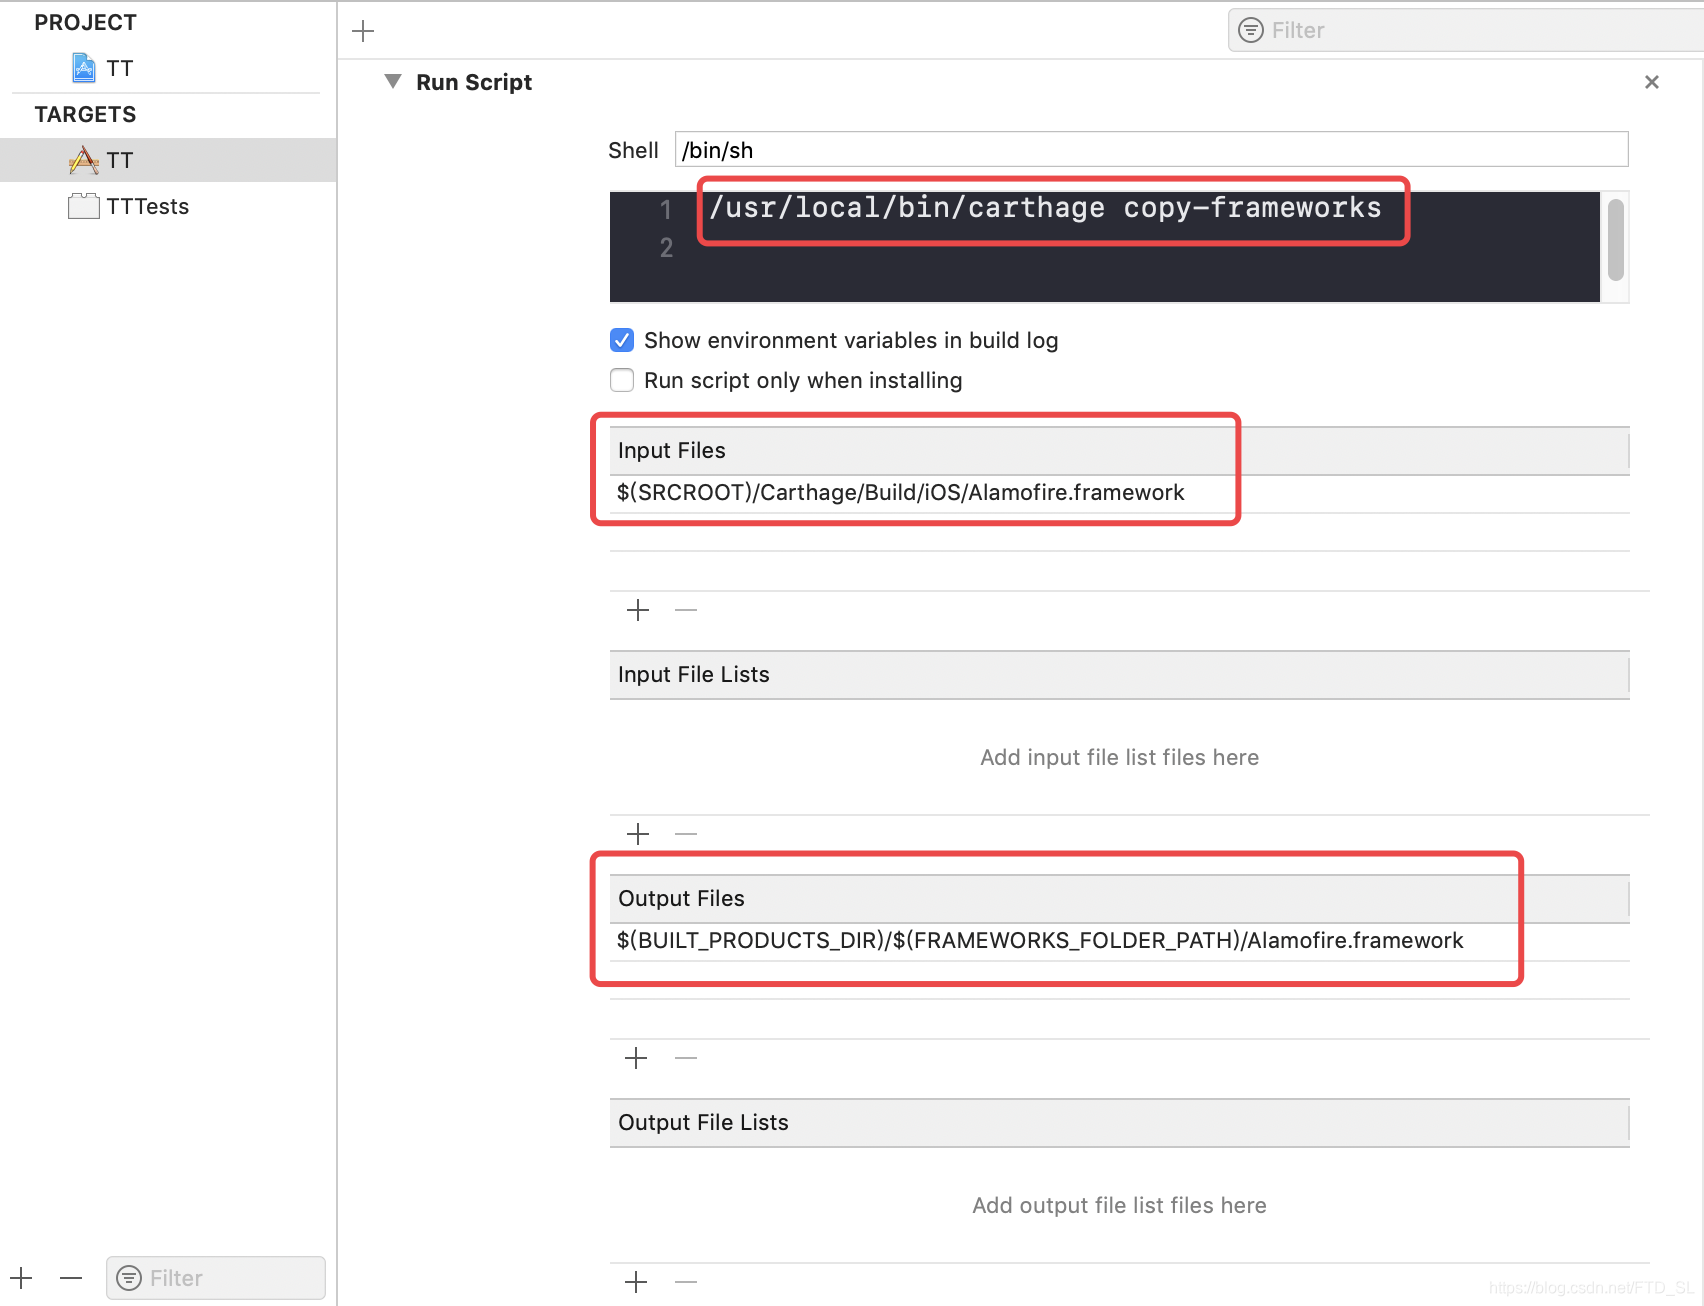Image resolution: width=1704 pixels, height=1306 pixels.
Task: Collapse the Run Script disclosure triangle
Action: 393,81
